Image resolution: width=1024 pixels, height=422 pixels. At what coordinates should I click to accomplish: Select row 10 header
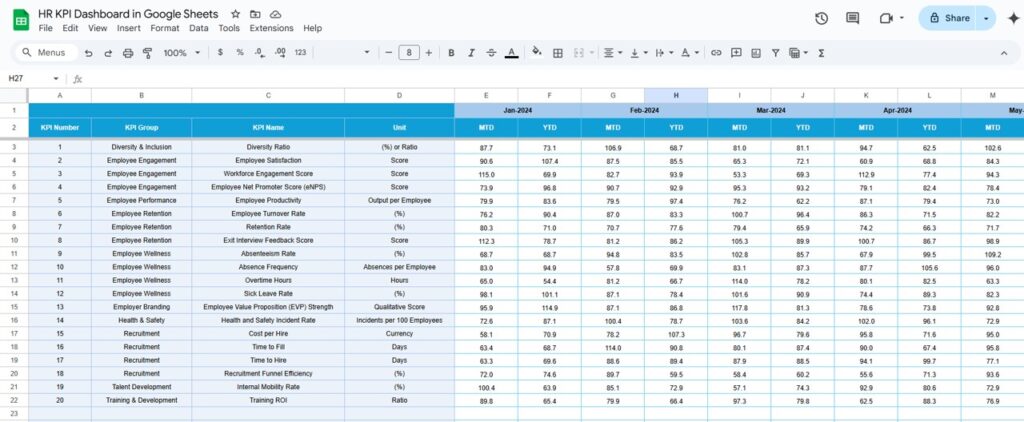click(x=14, y=240)
